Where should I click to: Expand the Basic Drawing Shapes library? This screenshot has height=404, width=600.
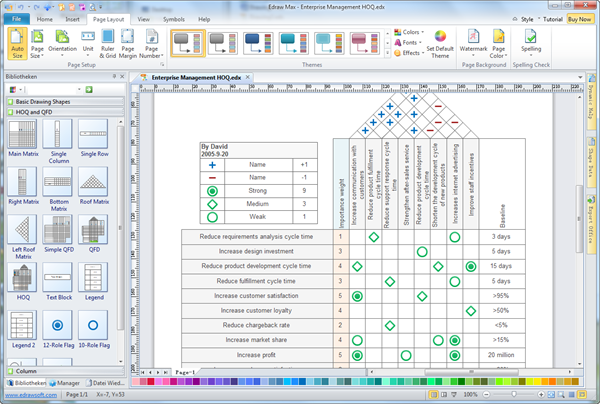click(65, 102)
